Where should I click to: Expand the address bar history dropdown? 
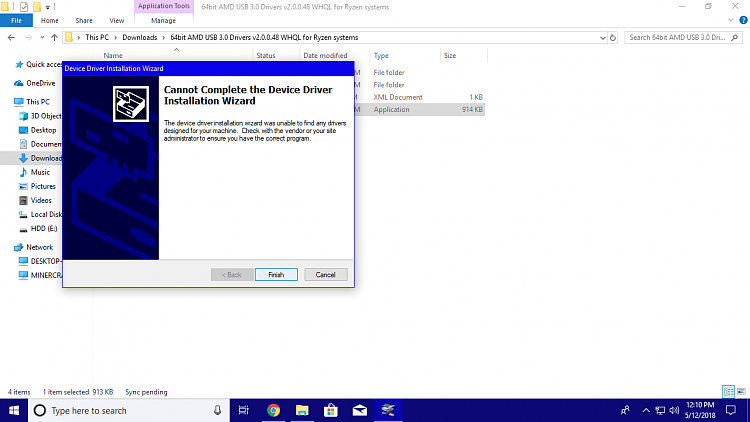(602, 37)
